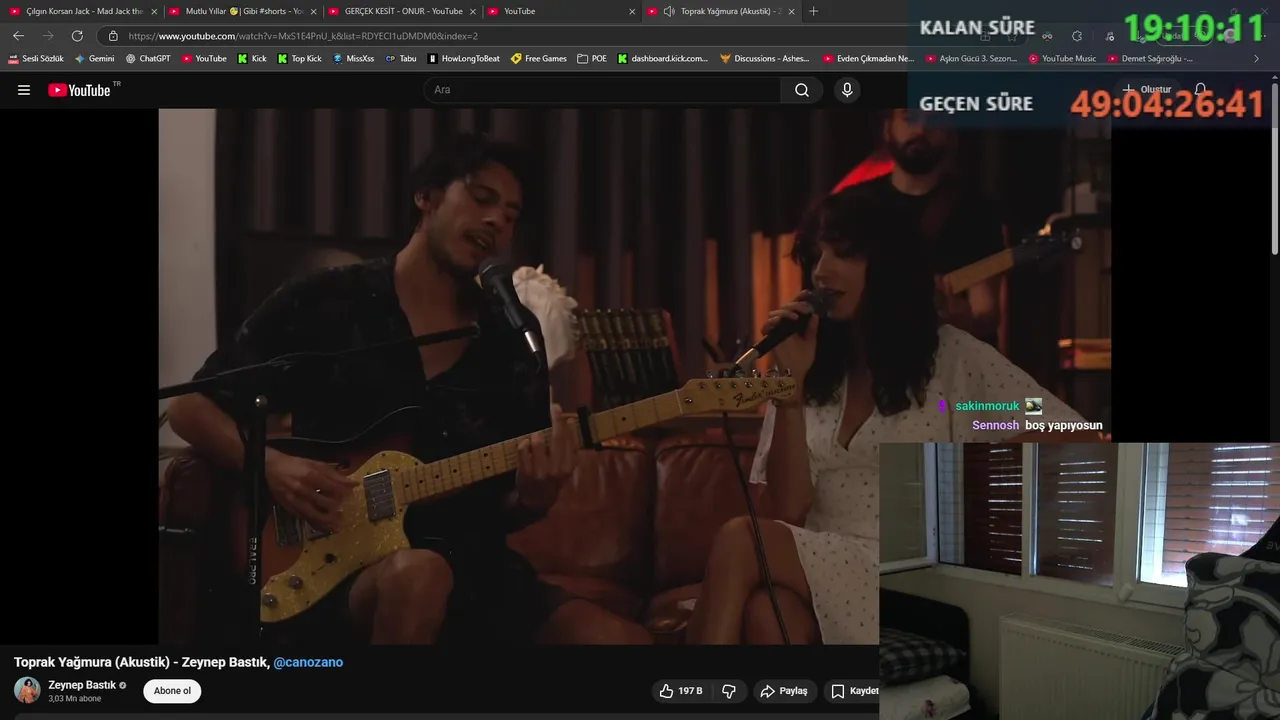Start voice search with the microphone icon
The height and width of the screenshot is (720, 1280).
847,90
